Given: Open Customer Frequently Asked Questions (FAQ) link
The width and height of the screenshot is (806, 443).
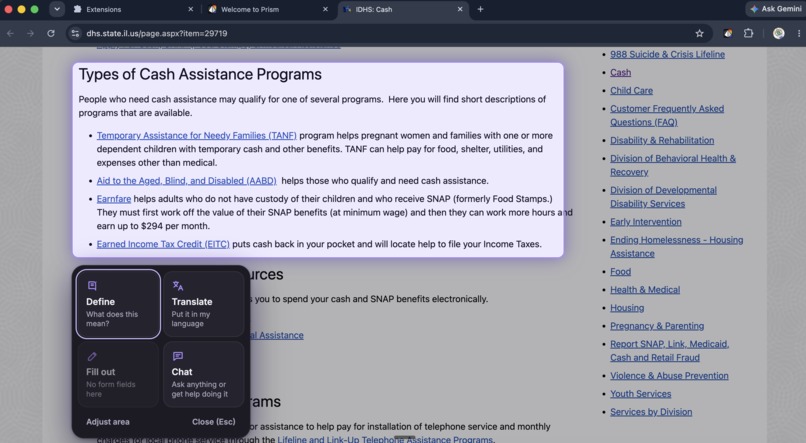Looking at the screenshot, I should pyautogui.click(x=667, y=116).
